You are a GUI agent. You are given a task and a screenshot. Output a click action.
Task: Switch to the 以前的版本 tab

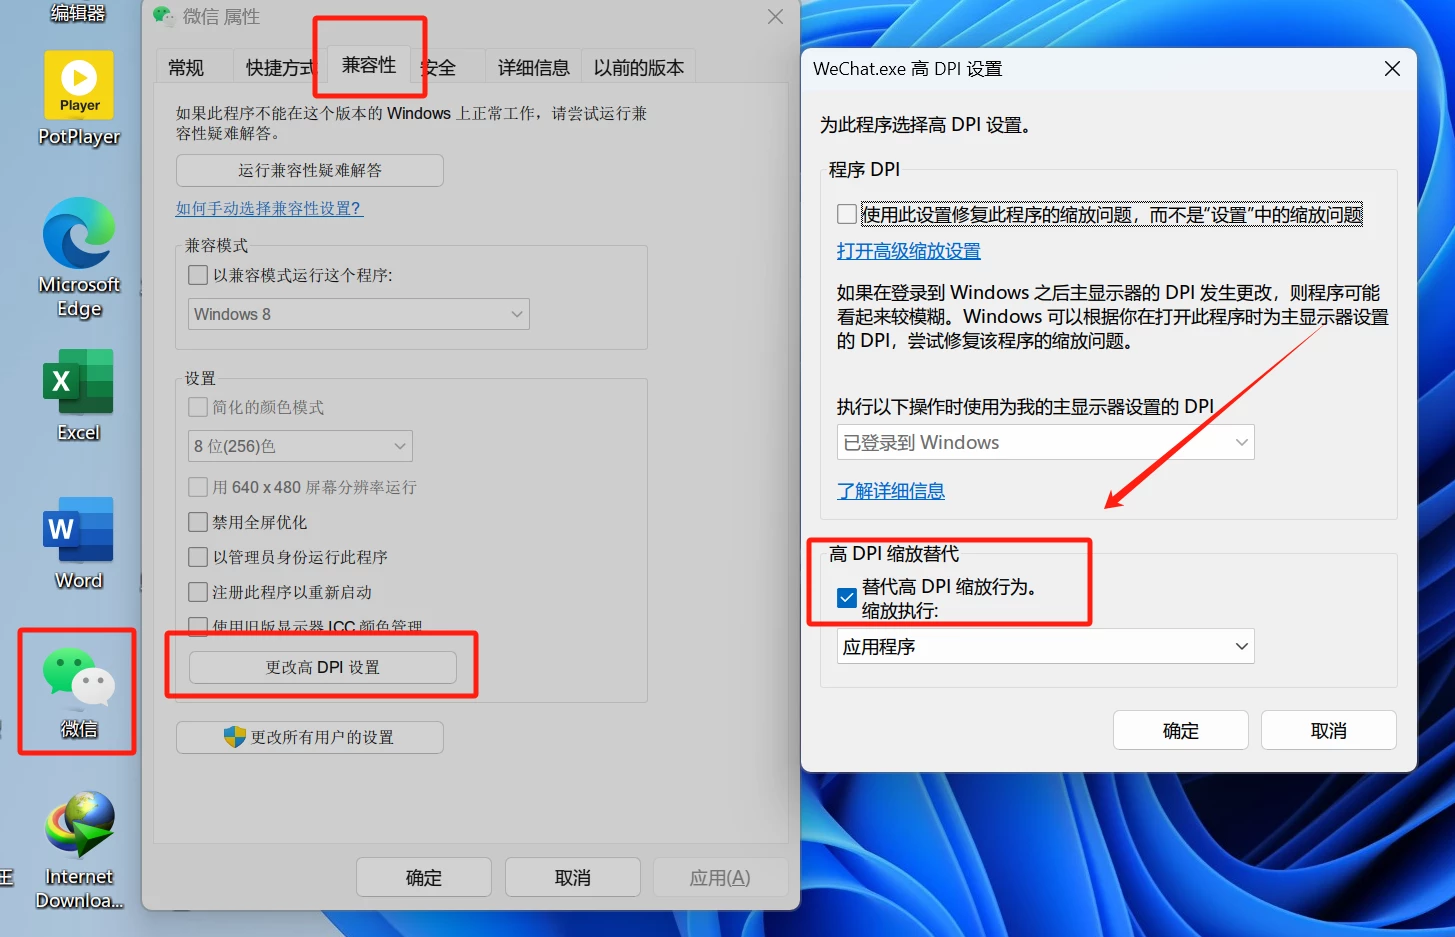click(638, 66)
